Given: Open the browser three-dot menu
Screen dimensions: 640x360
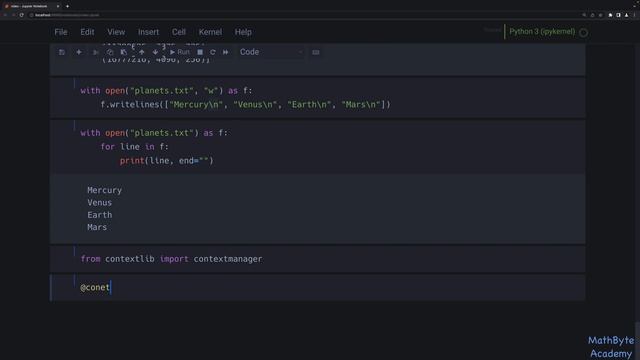Looking at the screenshot, I should coord(635,15).
